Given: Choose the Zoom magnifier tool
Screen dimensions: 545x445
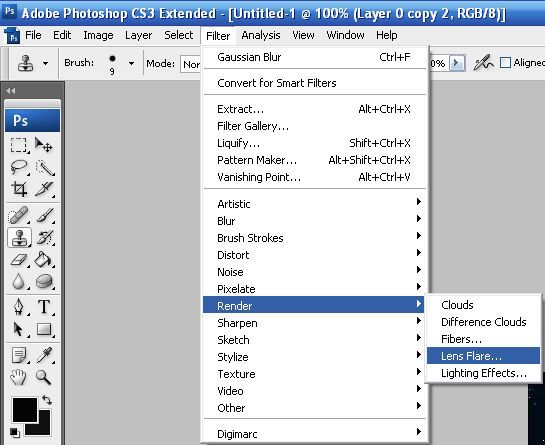Looking at the screenshot, I should coord(44,377).
